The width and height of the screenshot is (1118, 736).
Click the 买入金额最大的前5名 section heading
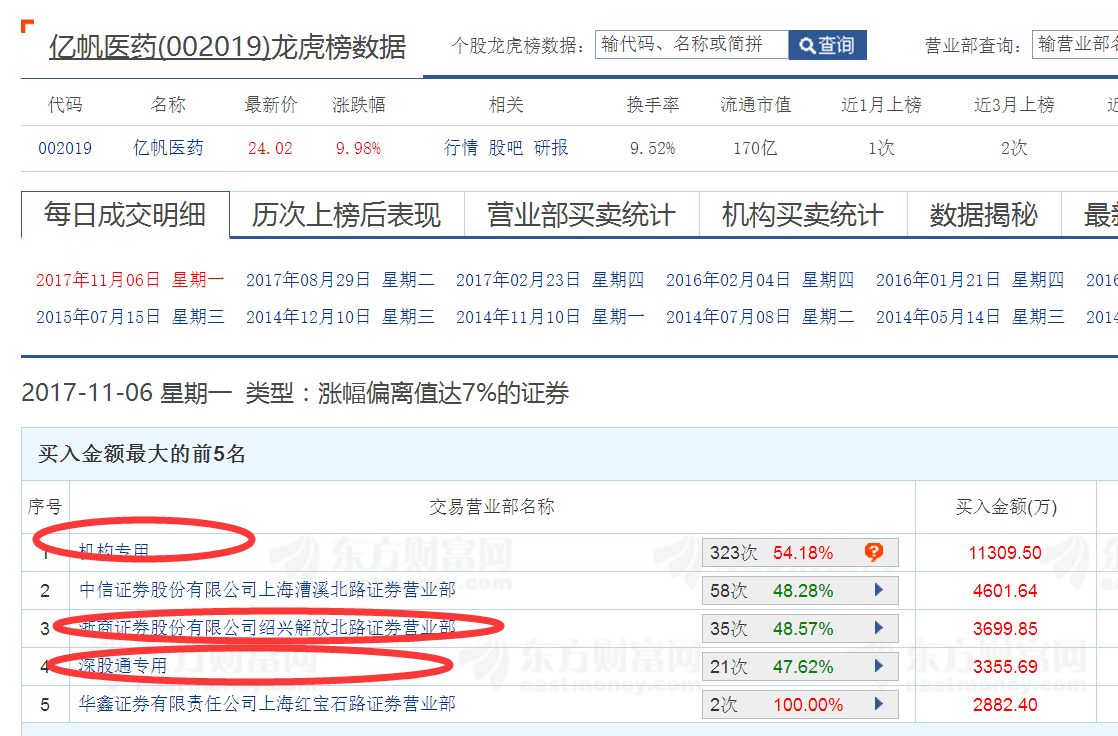pyautogui.click(x=142, y=454)
